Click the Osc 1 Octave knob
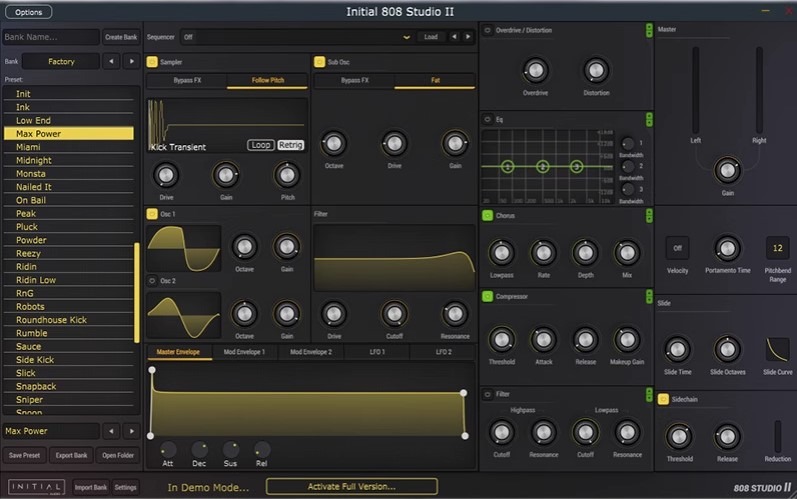797x499 pixels. (244, 247)
